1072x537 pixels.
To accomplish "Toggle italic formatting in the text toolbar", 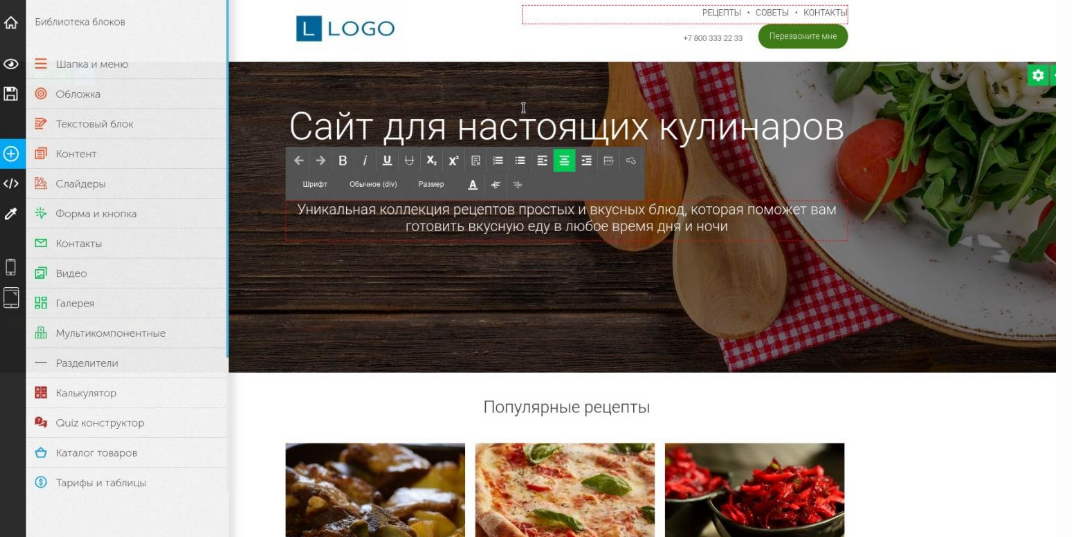I will (x=365, y=161).
